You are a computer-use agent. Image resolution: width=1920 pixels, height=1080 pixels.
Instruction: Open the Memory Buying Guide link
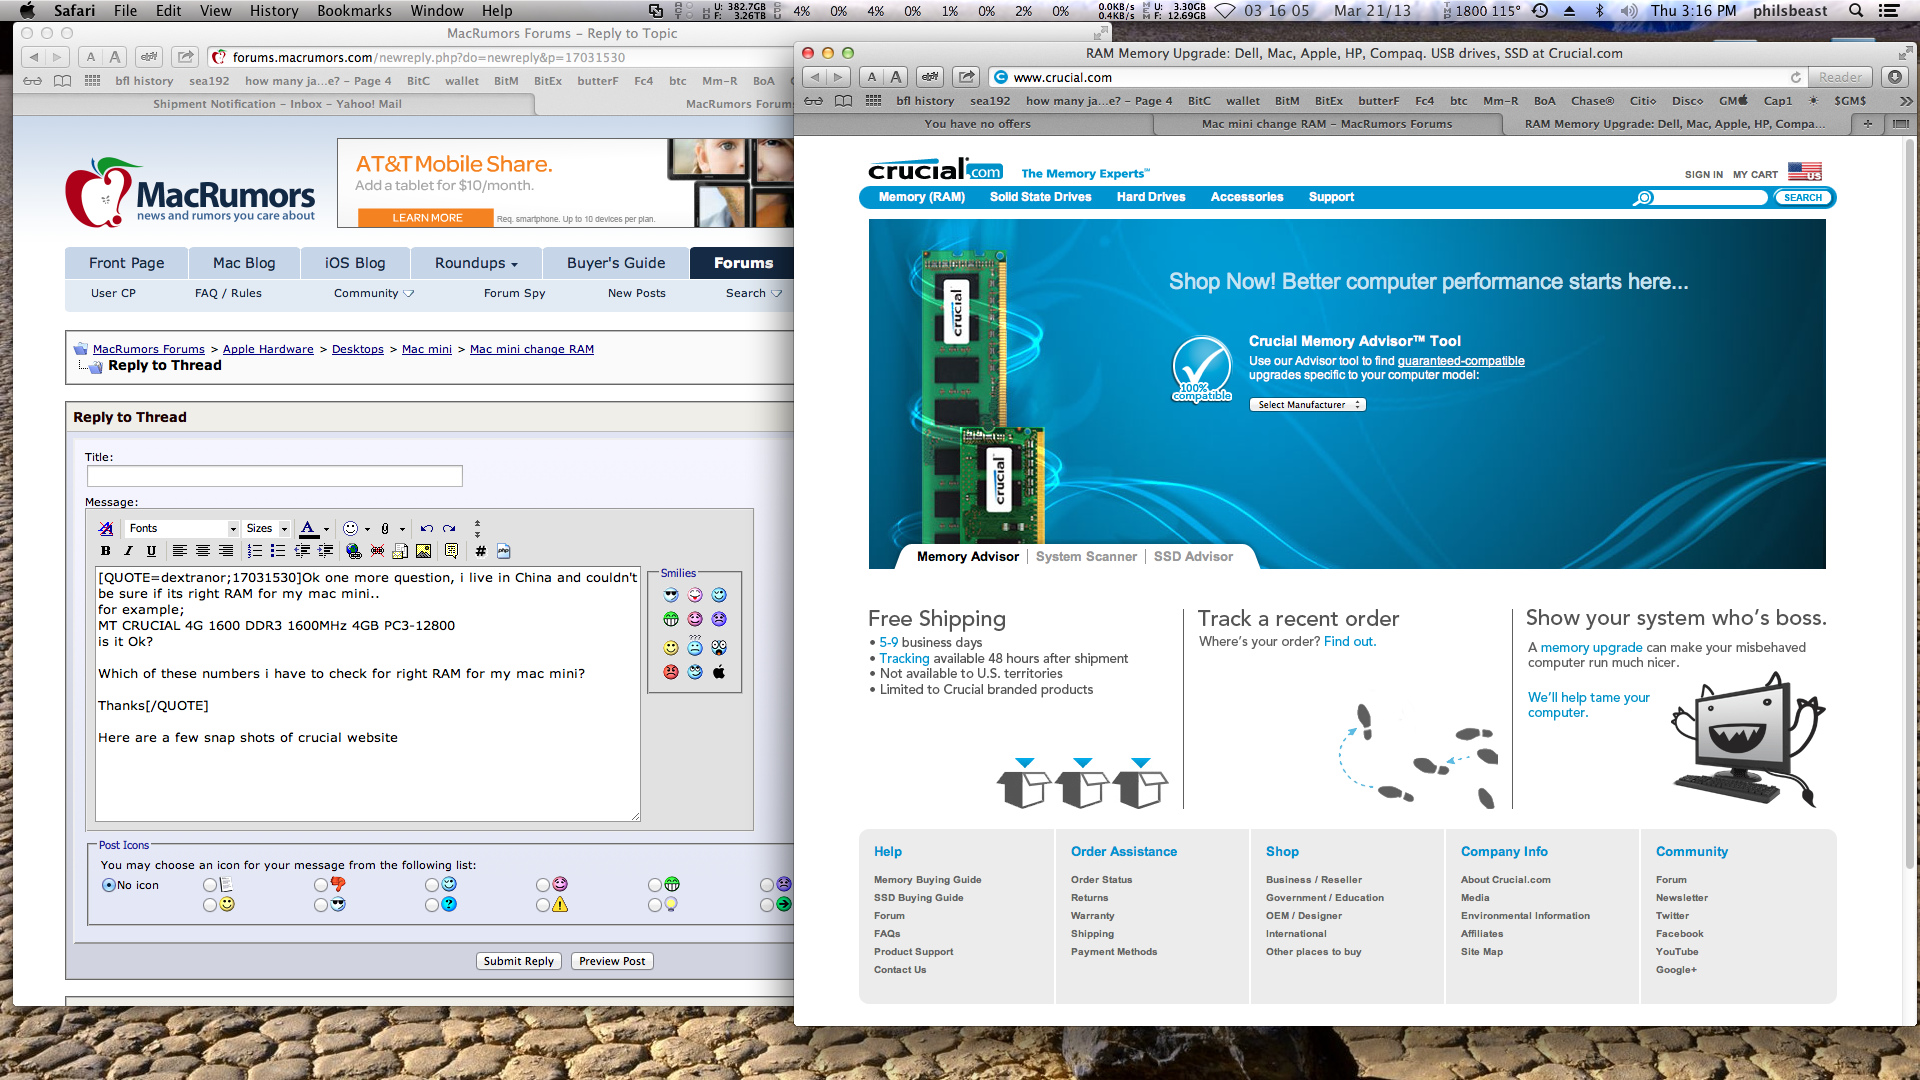(x=927, y=880)
